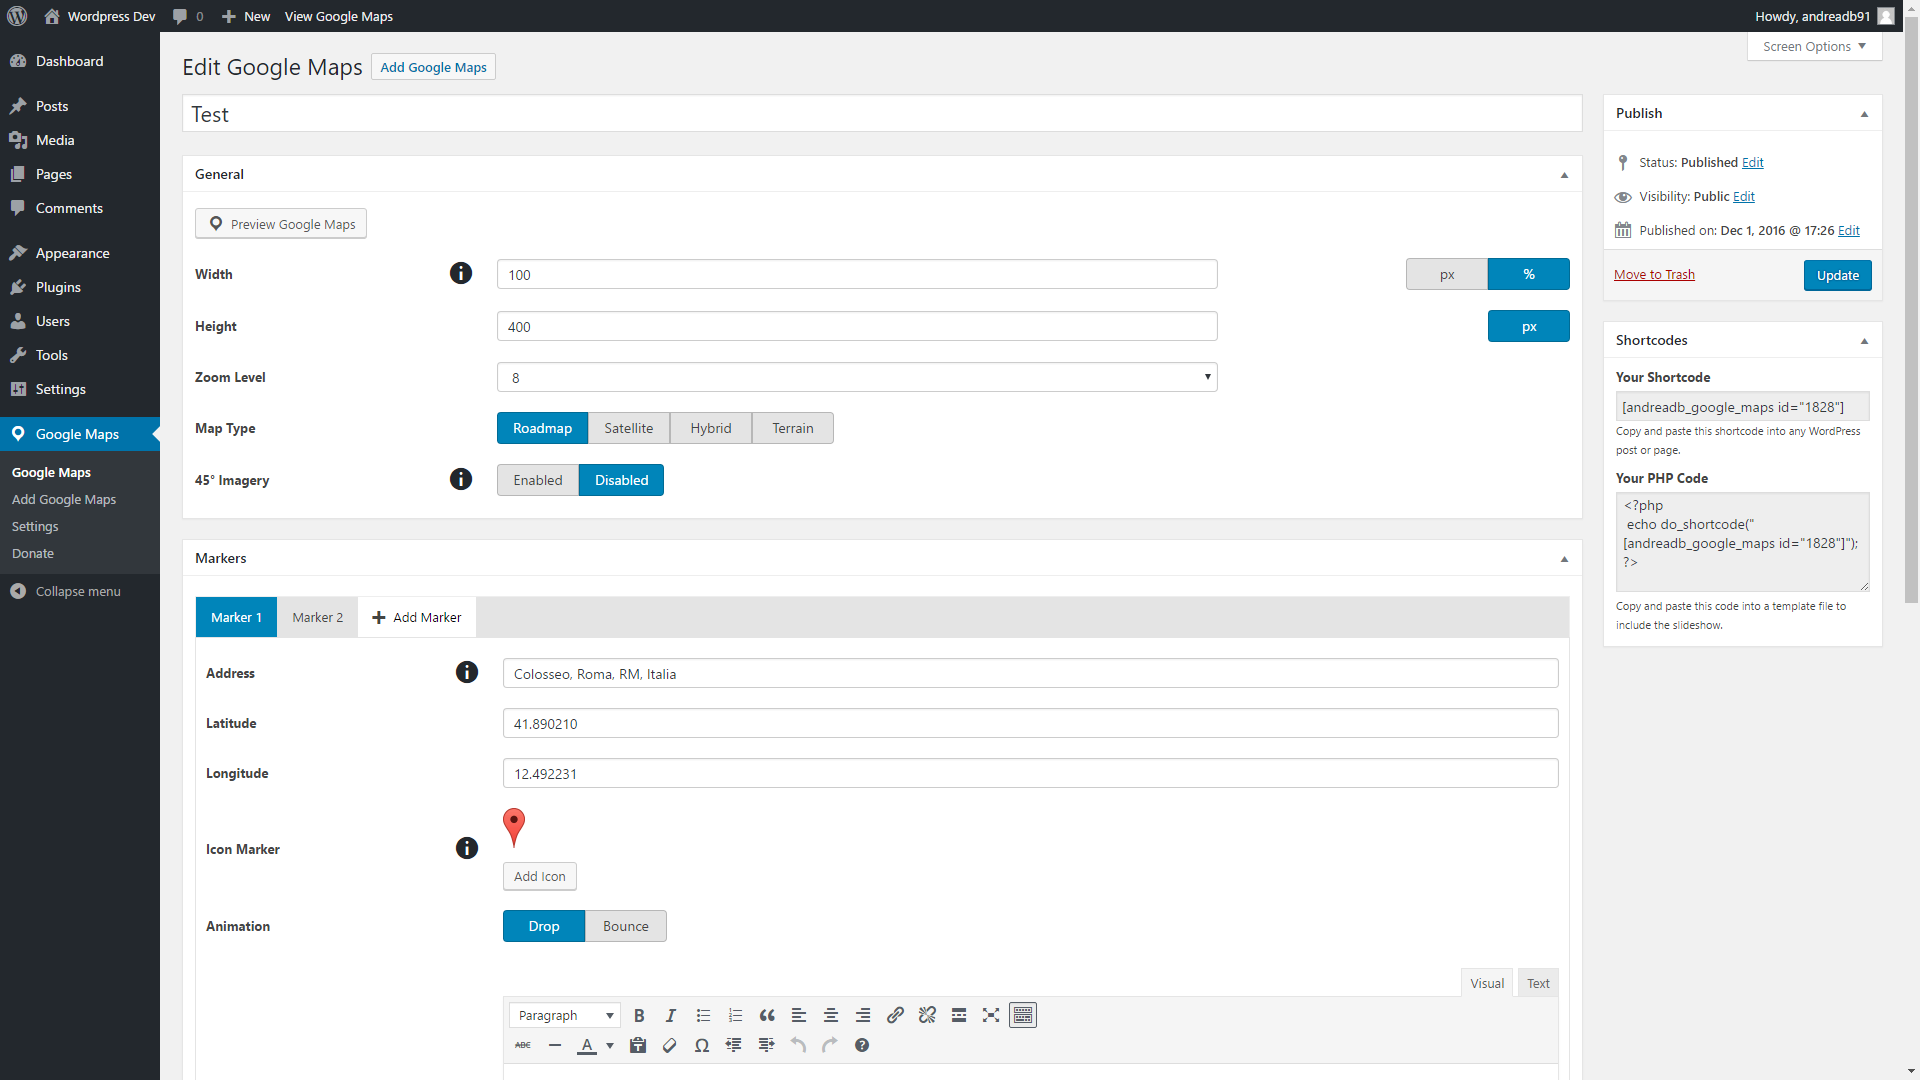Image resolution: width=1920 pixels, height=1080 pixels.
Task: Redo the last editor action
Action: click(830, 1045)
